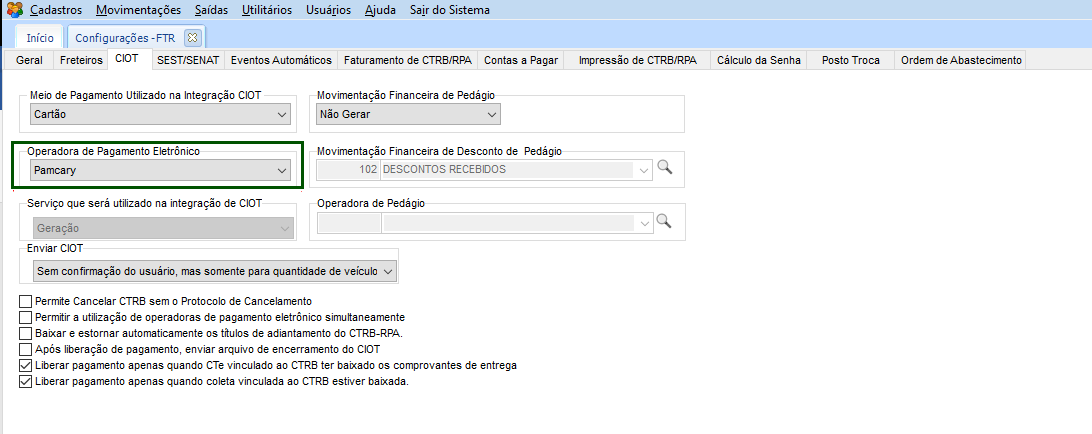Open the Enviar CIOT dropdown
This screenshot has height=434, width=1092.
coord(215,271)
